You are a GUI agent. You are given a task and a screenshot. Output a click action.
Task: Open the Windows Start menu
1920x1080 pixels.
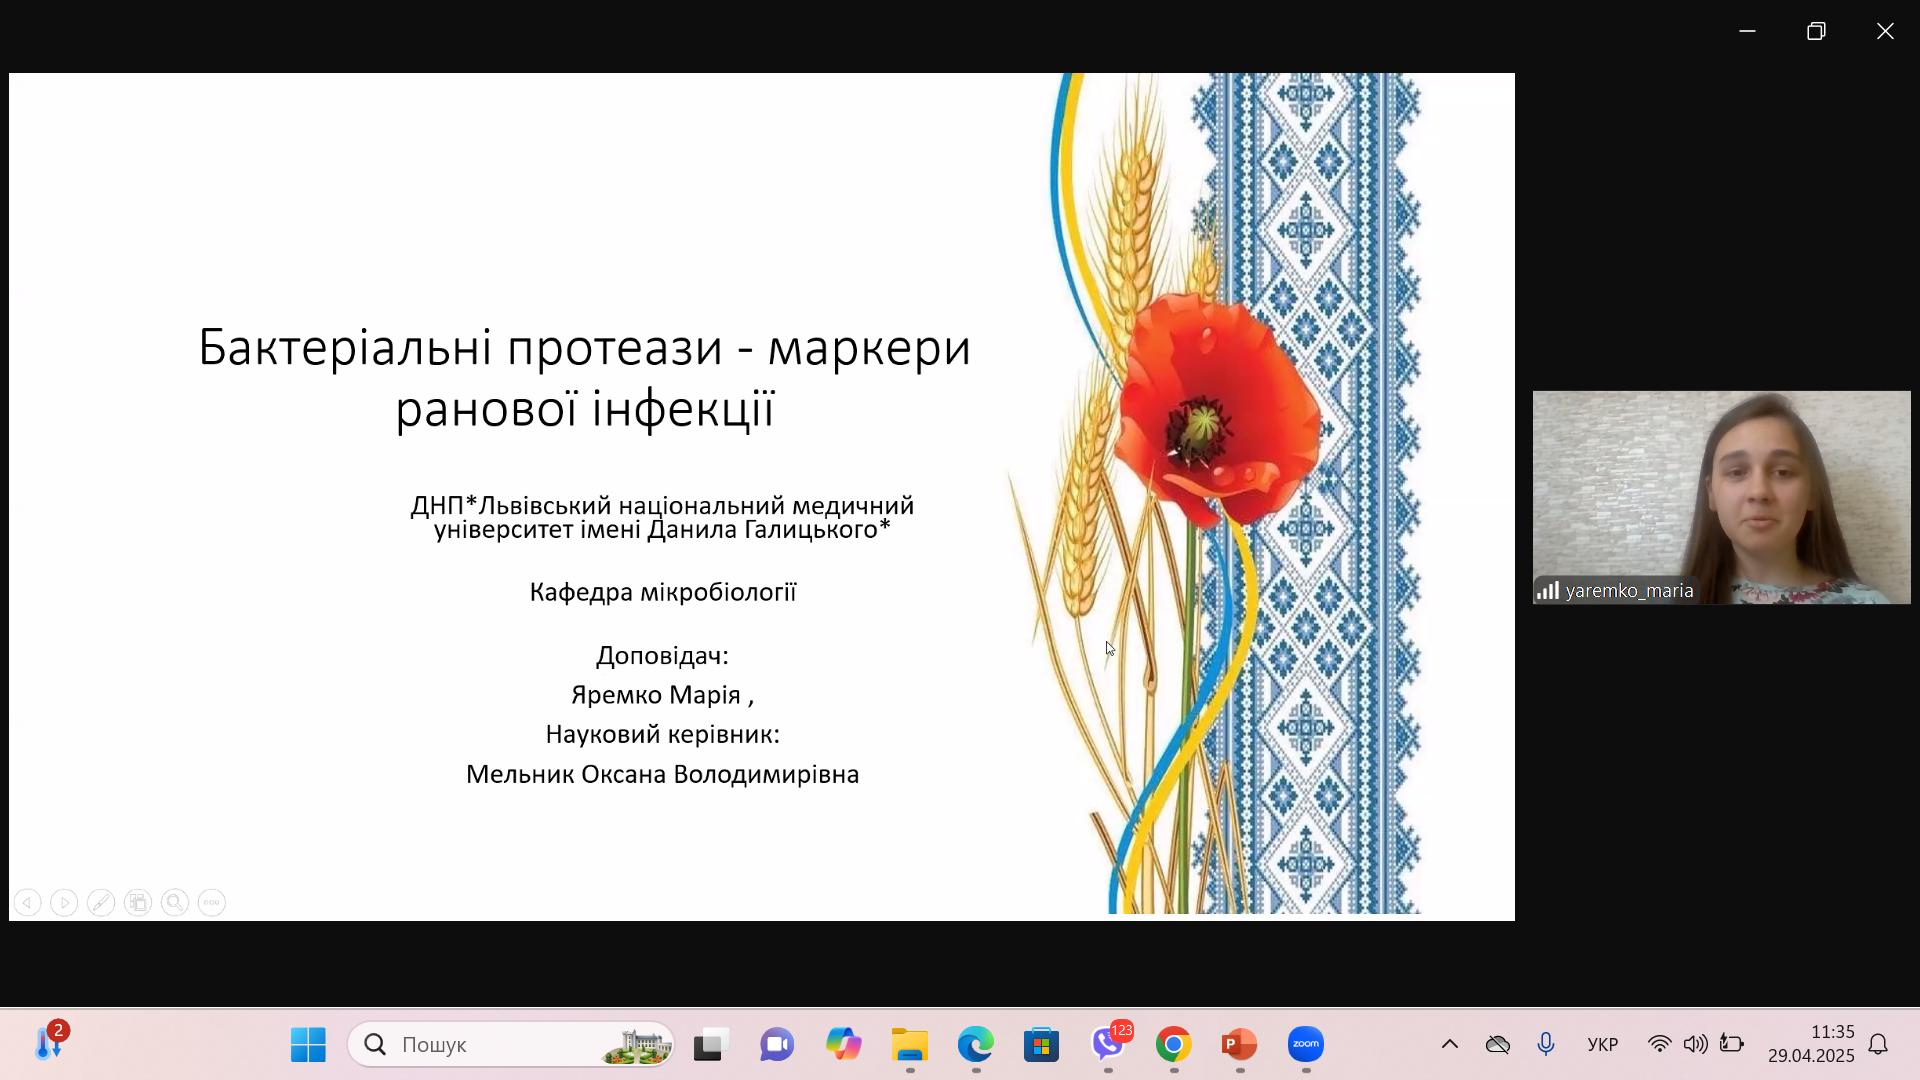click(308, 1045)
